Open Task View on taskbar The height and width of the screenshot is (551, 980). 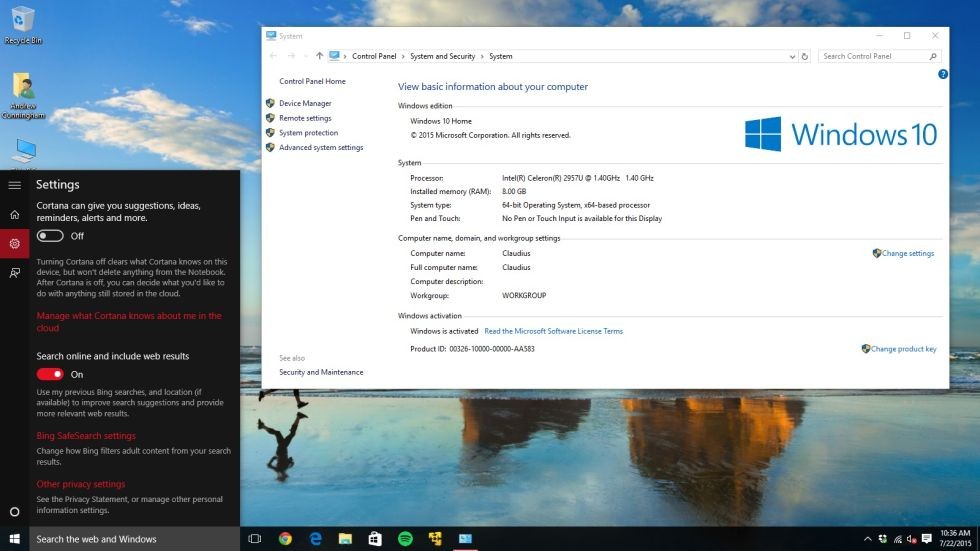254,539
